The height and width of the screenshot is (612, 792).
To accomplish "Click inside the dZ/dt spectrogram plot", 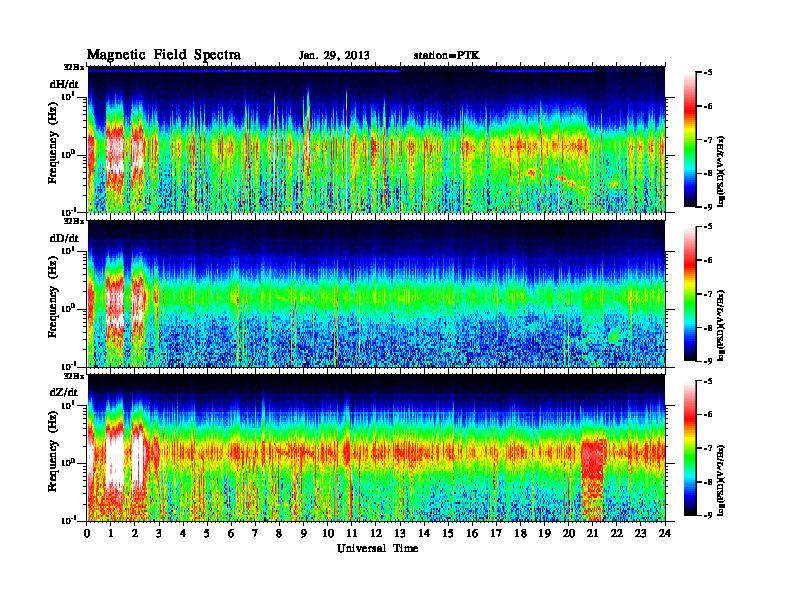I will click(376, 448).
